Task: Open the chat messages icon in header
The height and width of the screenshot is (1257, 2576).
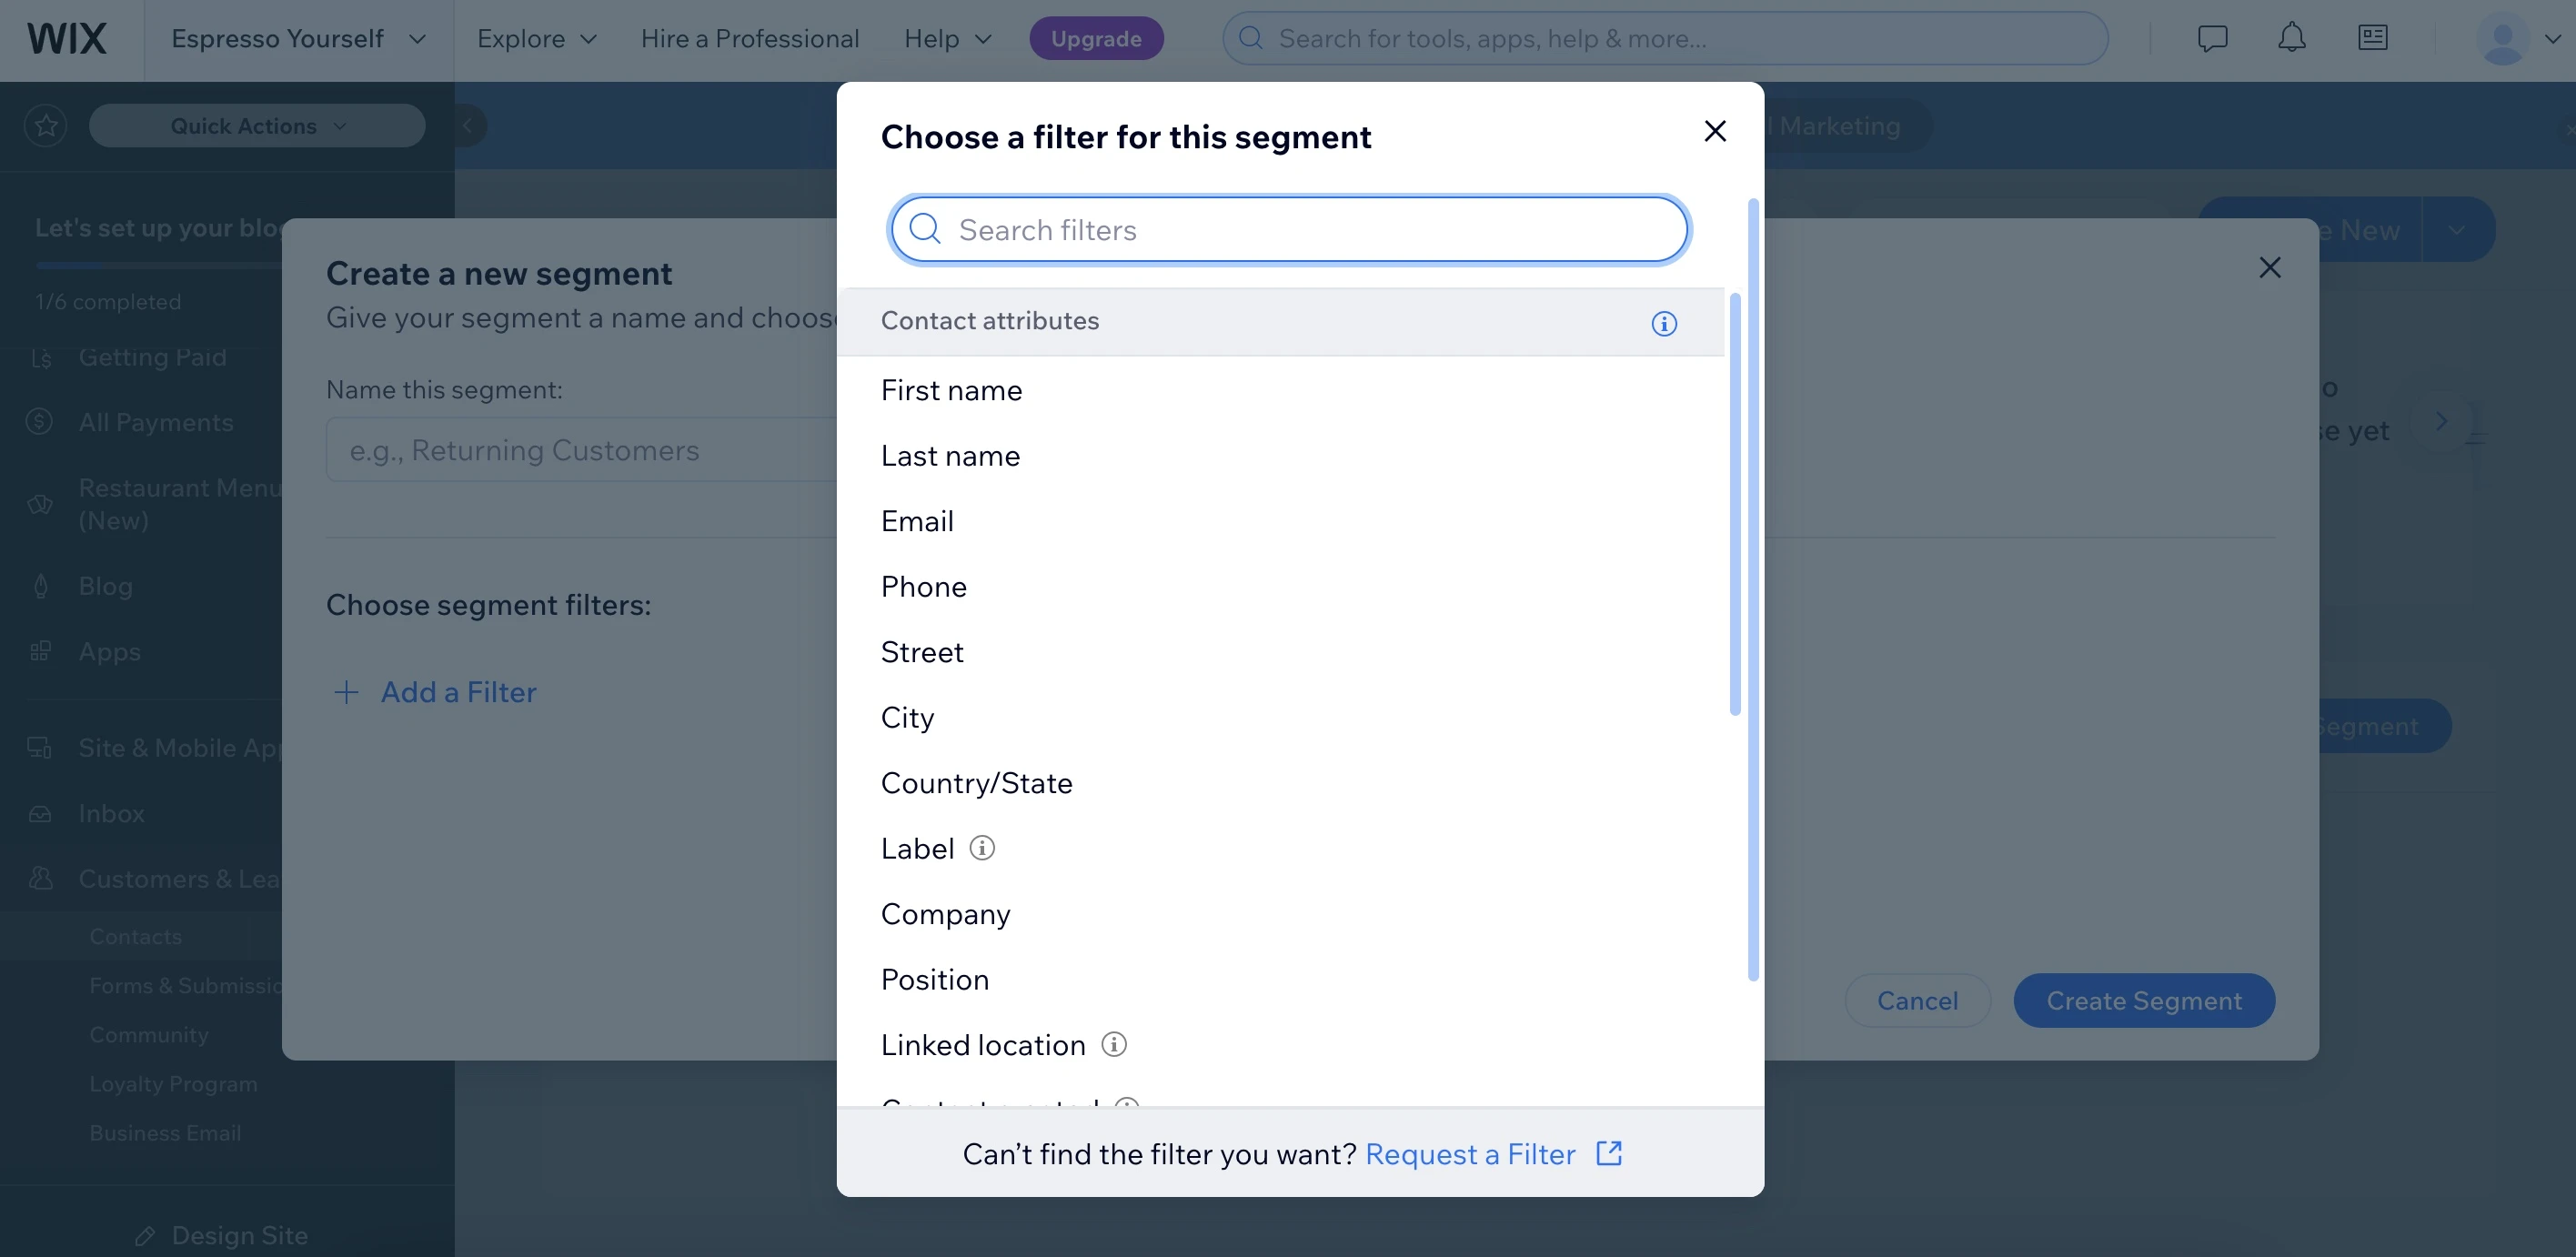Action: (x=2211, y=38)
